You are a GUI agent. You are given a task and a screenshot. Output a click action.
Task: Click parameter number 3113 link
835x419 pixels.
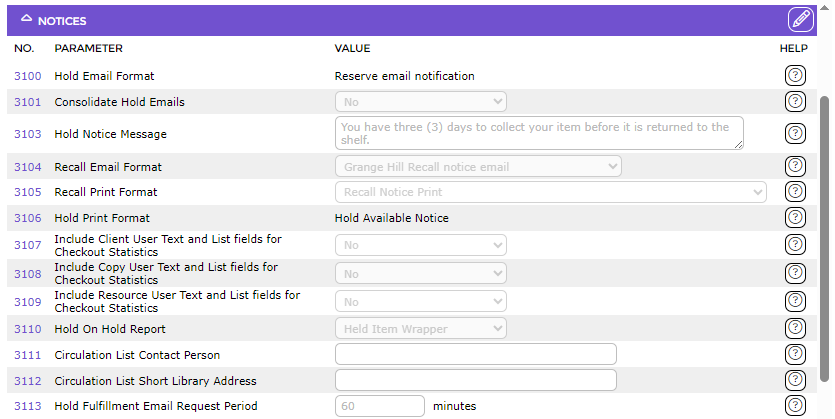[x=28, y=406]
